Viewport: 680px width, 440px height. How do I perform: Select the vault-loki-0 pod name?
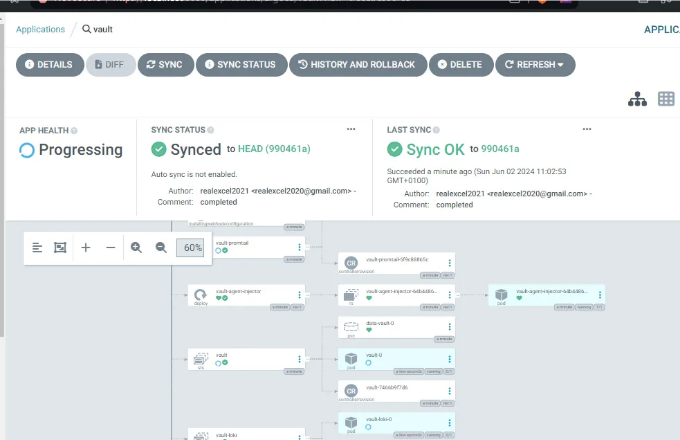379,419
